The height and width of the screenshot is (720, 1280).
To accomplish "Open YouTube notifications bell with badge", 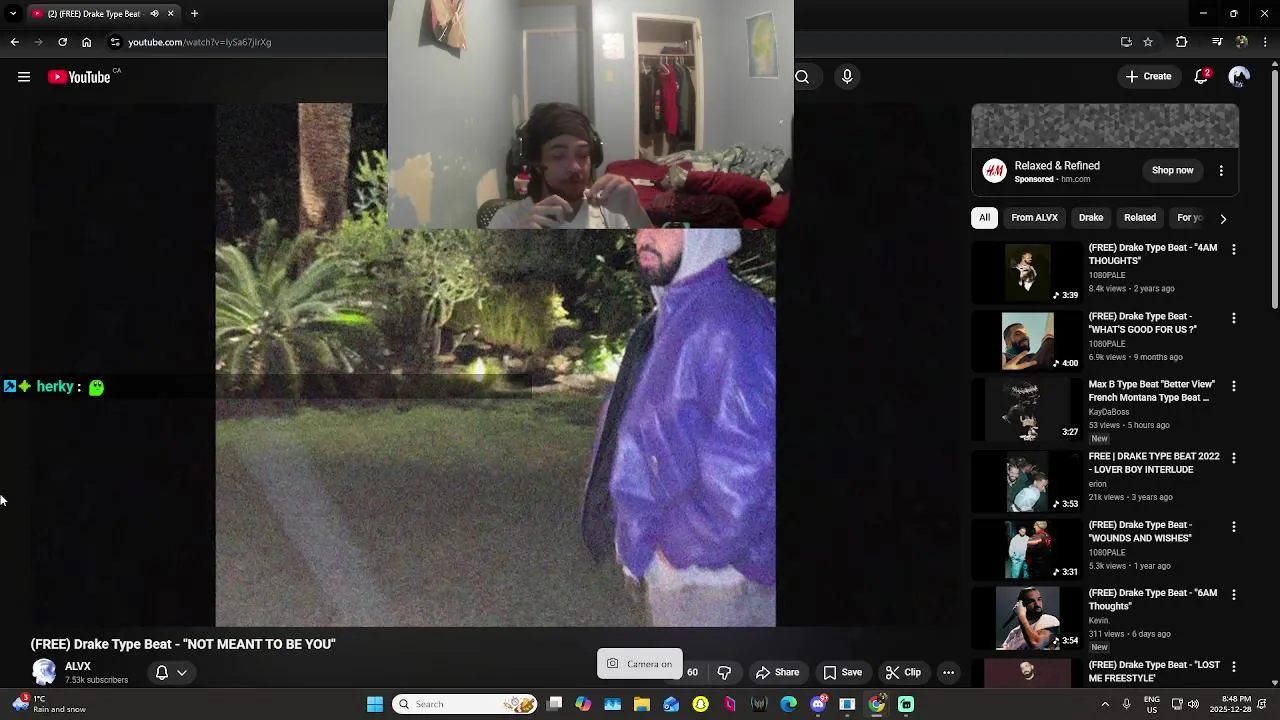I will click(1202, 77).
